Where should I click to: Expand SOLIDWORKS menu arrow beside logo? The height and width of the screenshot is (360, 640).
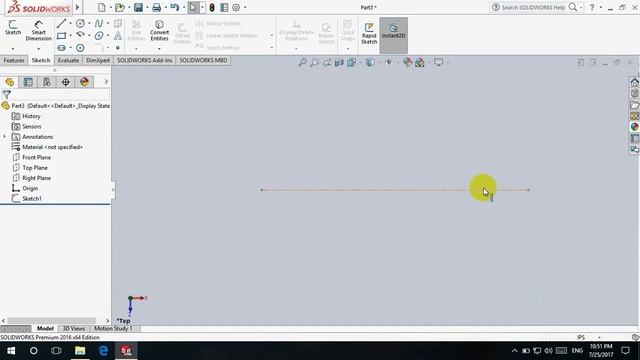coord(78,7)
